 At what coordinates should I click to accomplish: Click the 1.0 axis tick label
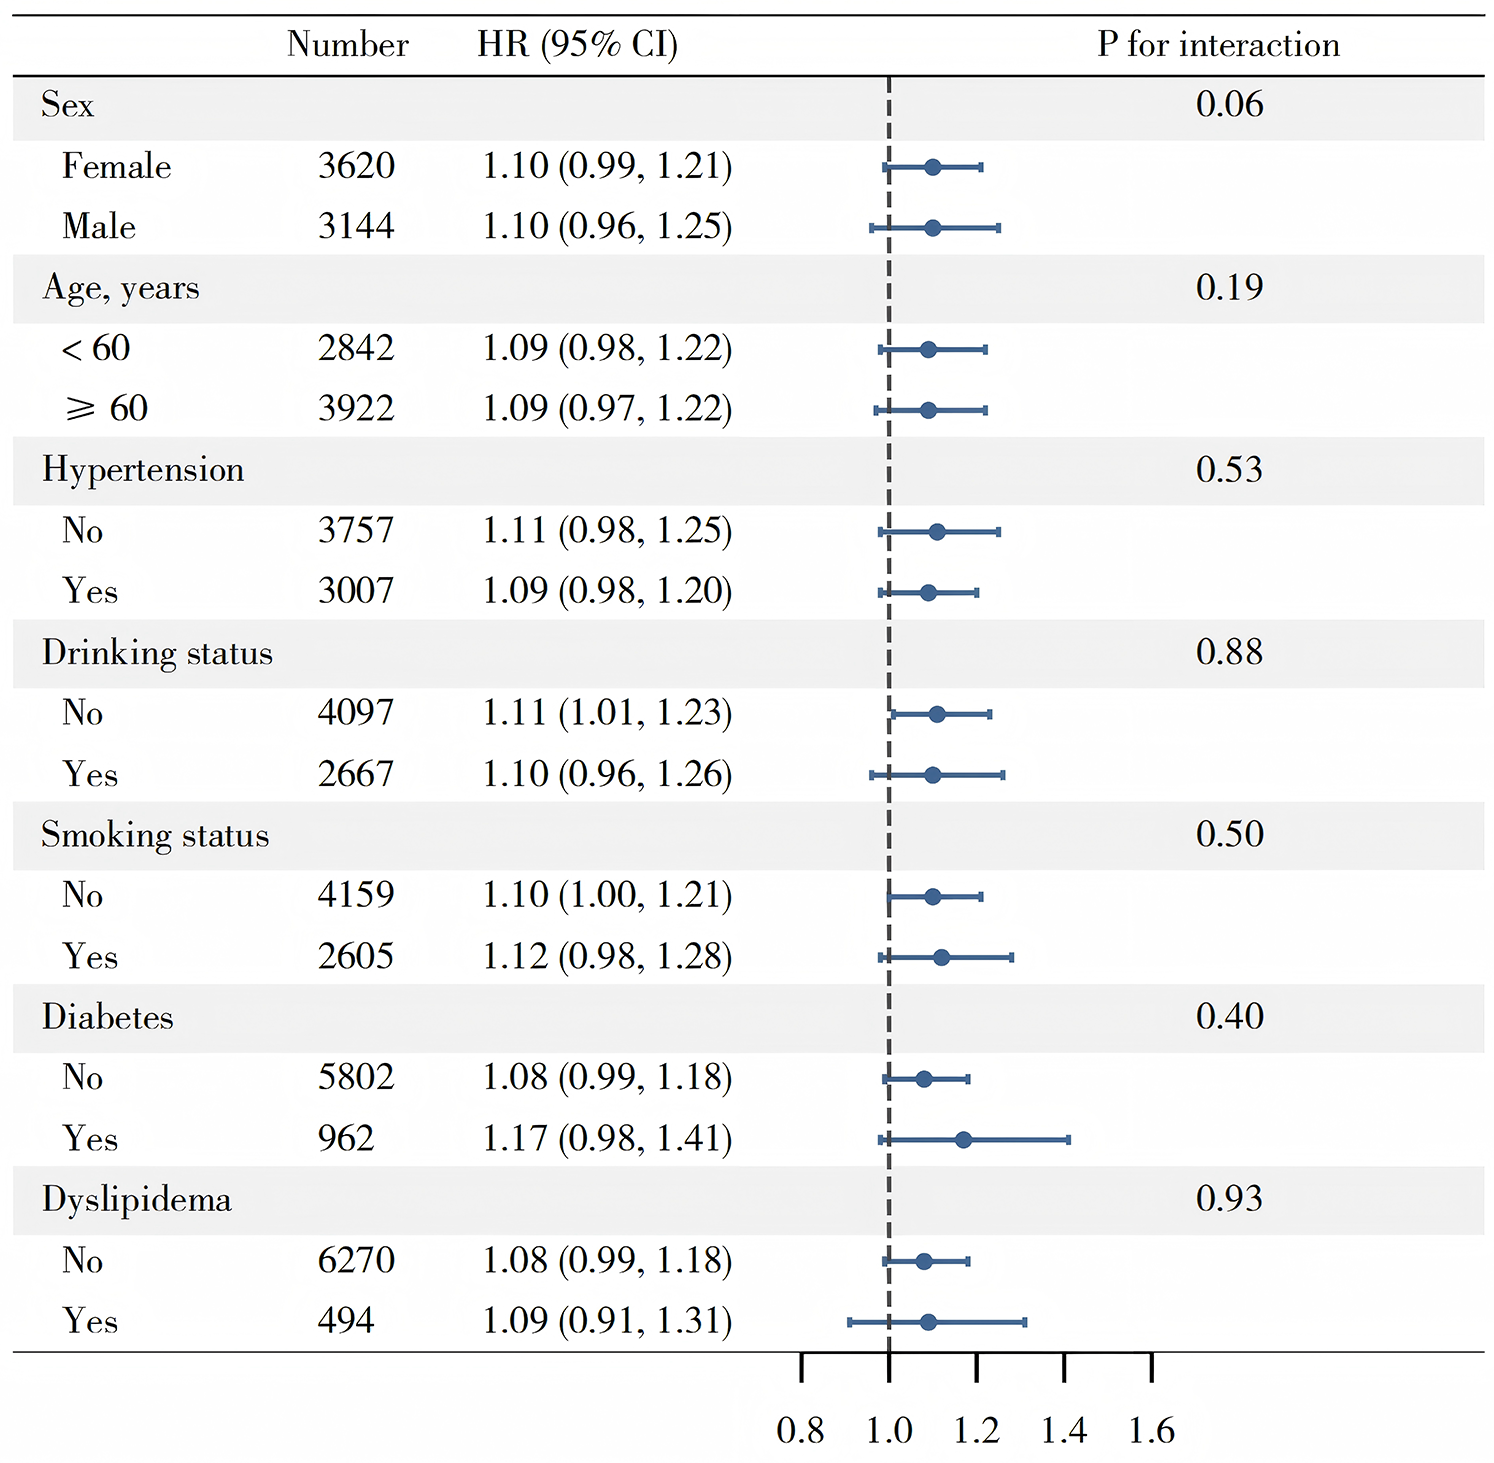point(889,1431)
